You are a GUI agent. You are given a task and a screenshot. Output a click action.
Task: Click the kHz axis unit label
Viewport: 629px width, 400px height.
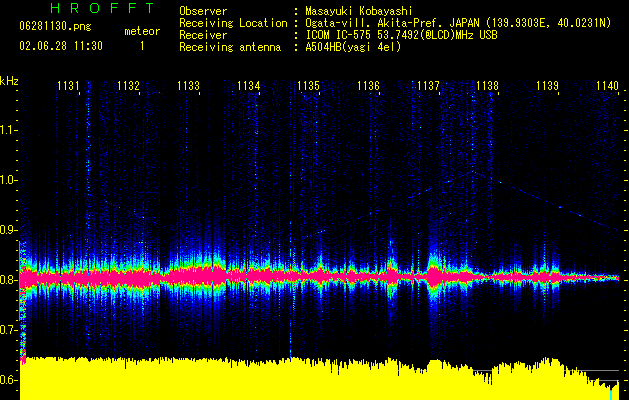9,81
